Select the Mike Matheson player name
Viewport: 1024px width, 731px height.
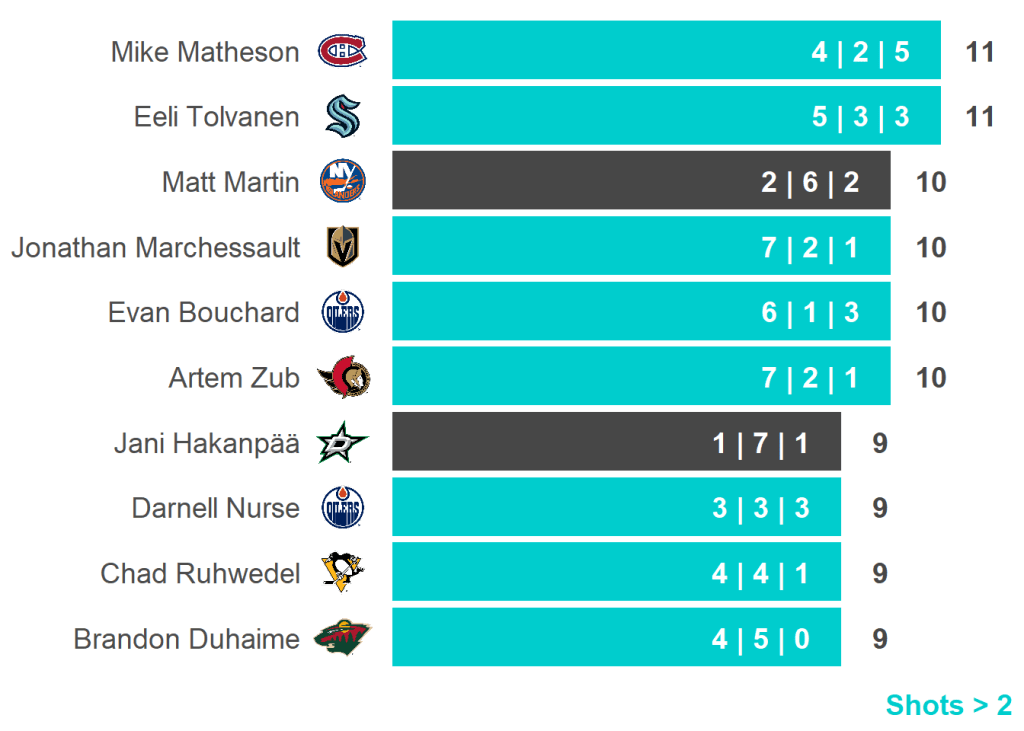coord(205,52)
